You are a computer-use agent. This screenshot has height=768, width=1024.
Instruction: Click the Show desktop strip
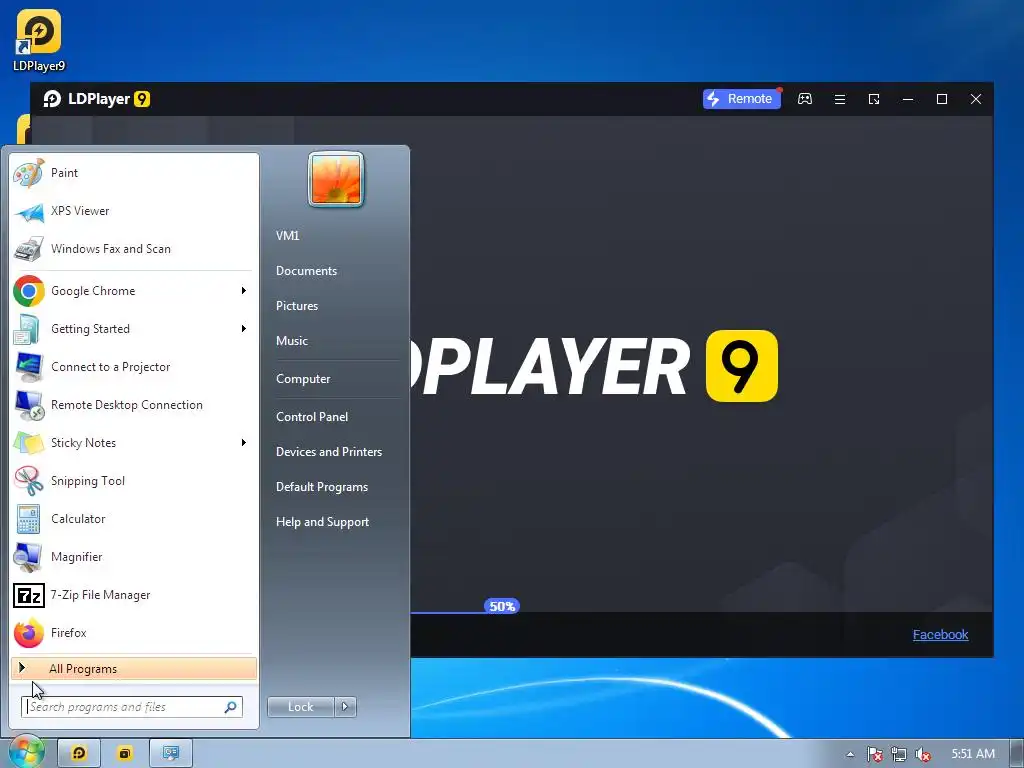(x=1017, y=753)
